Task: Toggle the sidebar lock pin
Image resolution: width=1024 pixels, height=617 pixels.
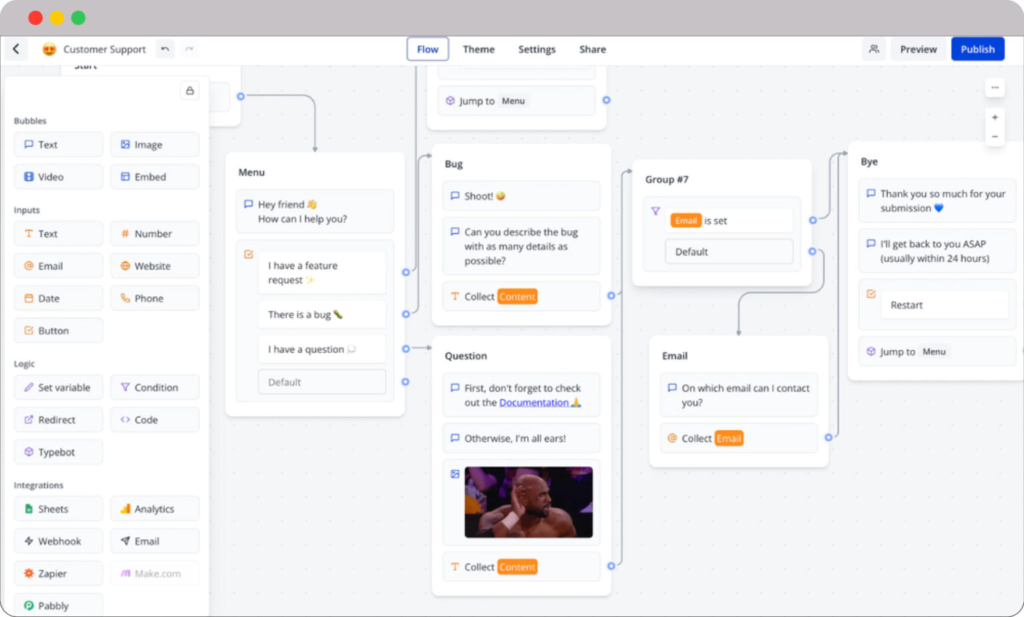Action: (189, 90)
